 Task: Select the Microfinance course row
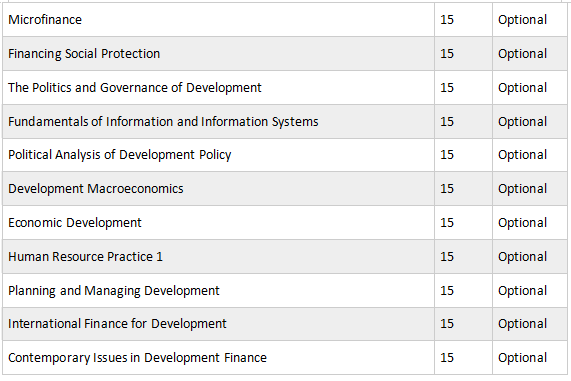285,20
